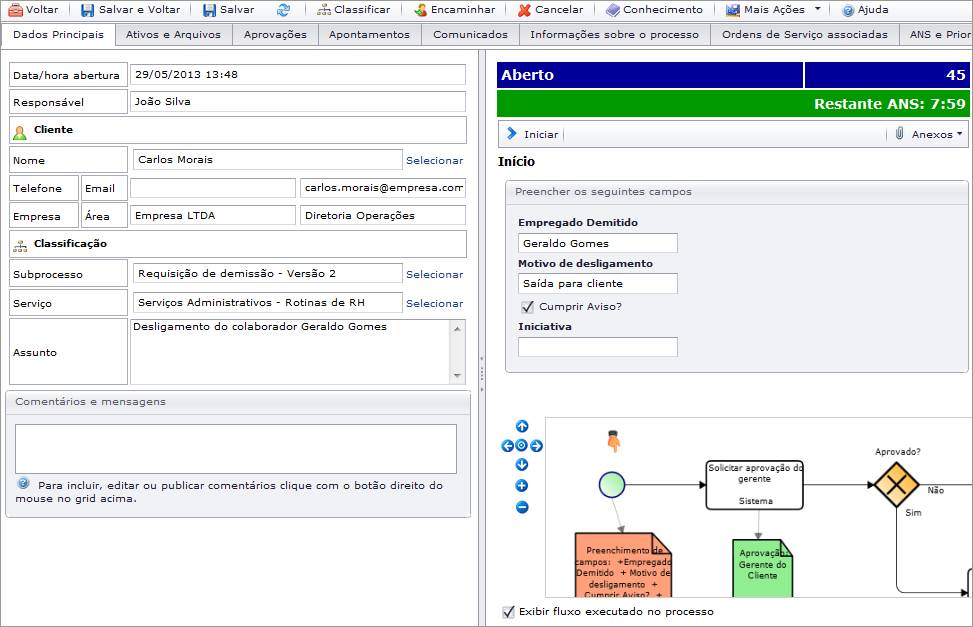The height and width of the screenshot is (627, 973).
Task: Click the Nome field Carlos Morais
Action: coord(267,160)
